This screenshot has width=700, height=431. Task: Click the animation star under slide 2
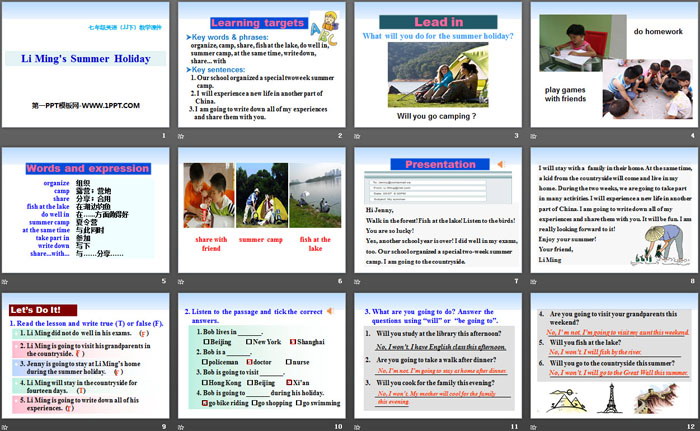pyautogui.click(x=181, y=136)
